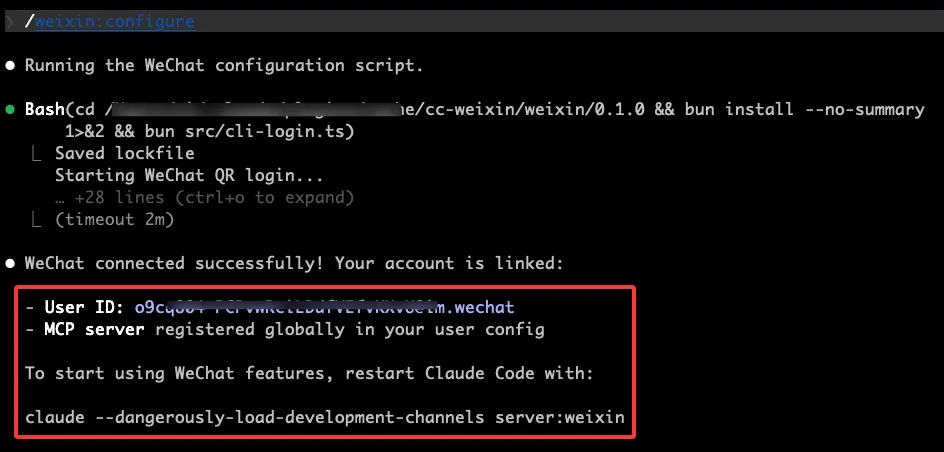
Task: Click the /weixin:configure command link
Action: click(115, 21)
